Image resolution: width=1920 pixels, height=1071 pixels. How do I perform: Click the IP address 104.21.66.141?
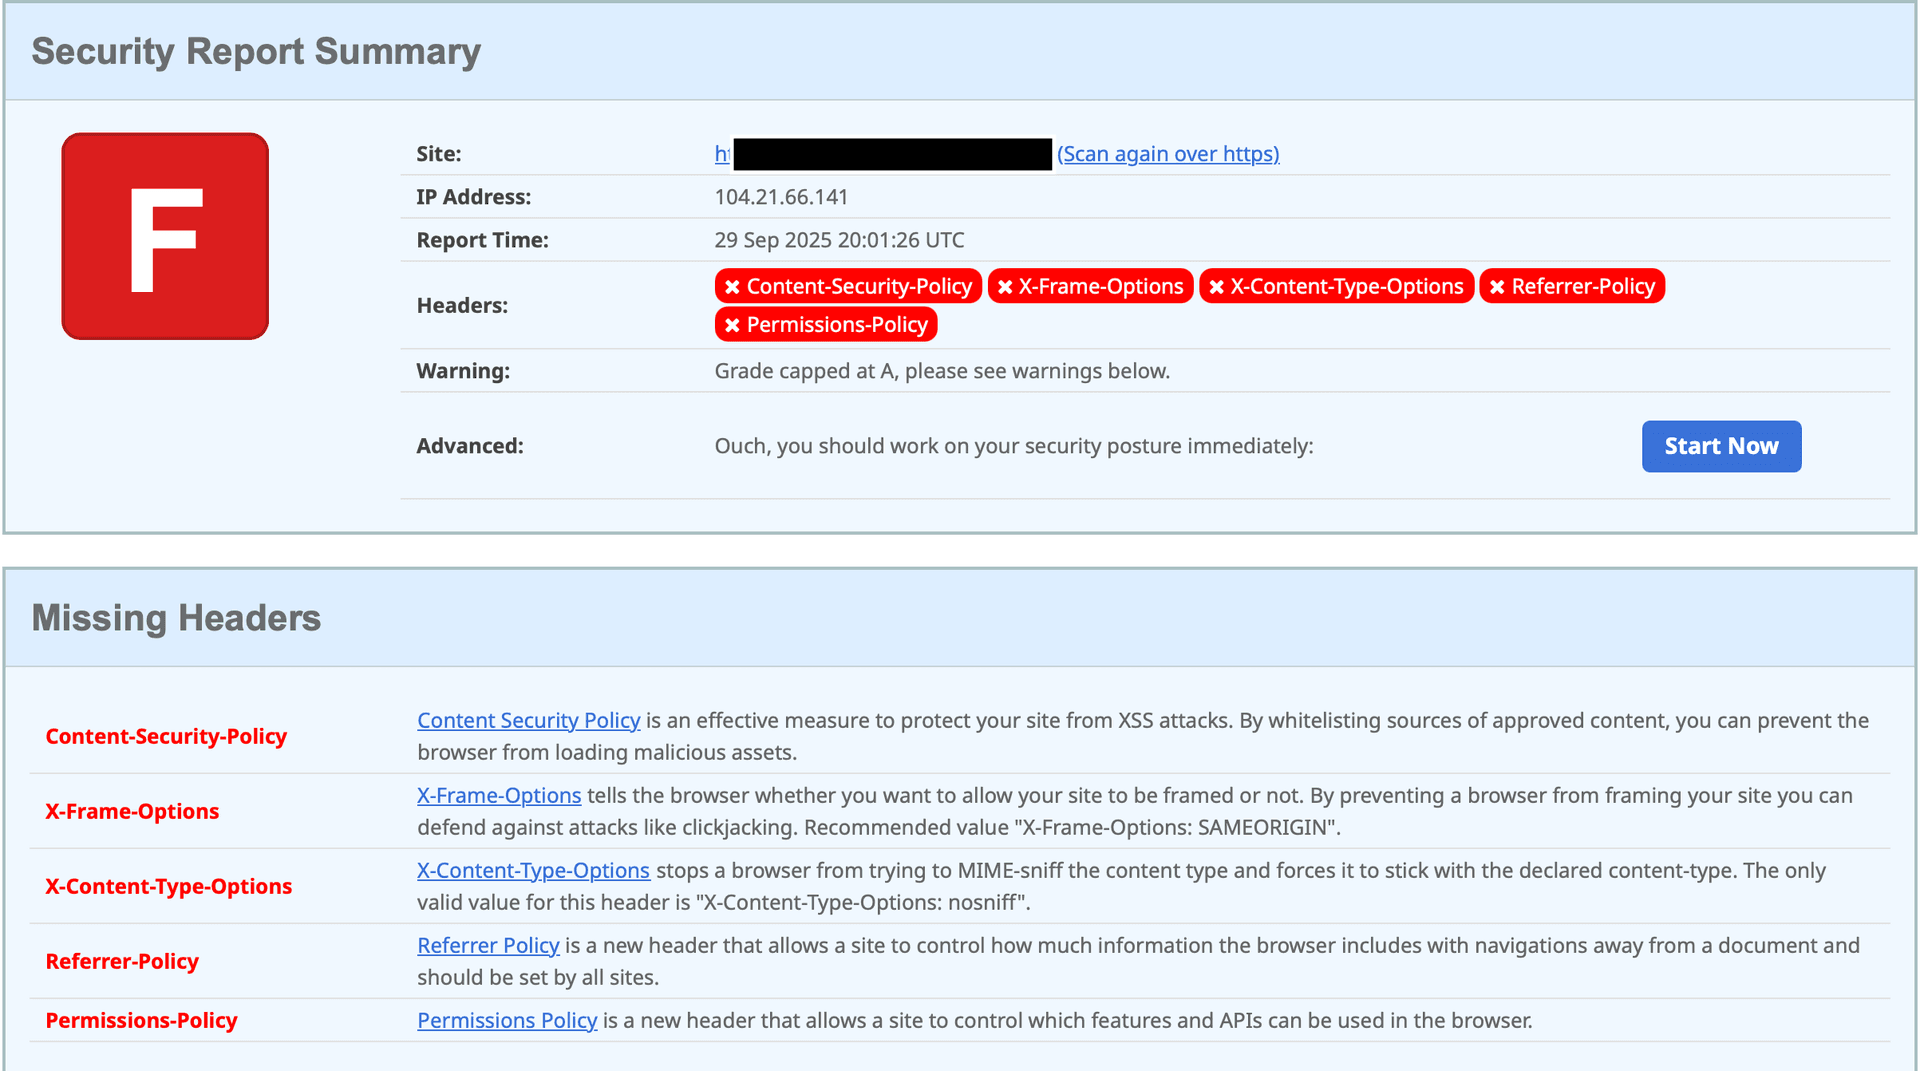[781, 197]
